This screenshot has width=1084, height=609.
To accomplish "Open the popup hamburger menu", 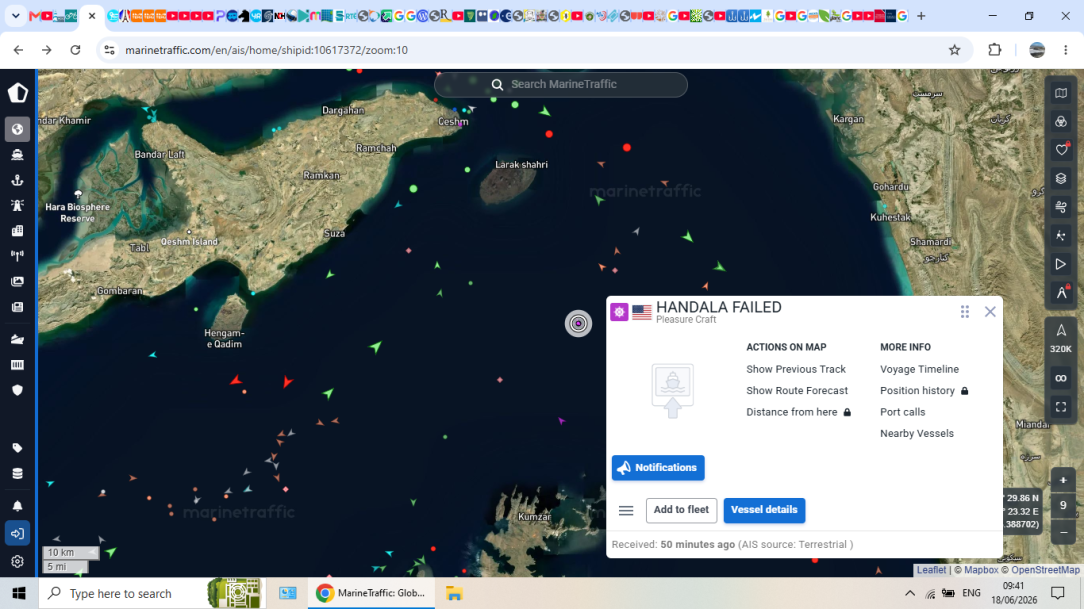I will point(626,510).
